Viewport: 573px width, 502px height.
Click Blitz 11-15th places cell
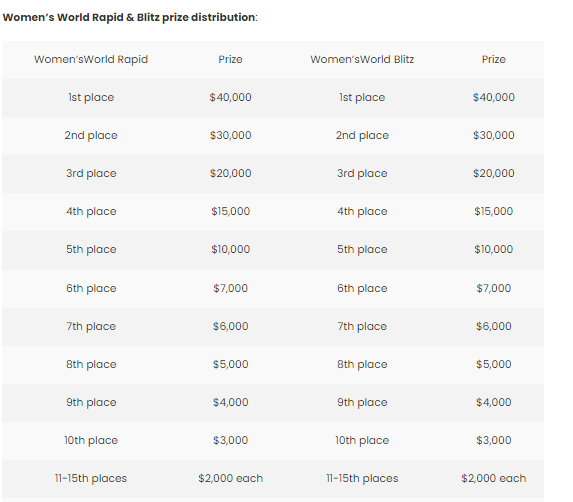coord(362,479)
